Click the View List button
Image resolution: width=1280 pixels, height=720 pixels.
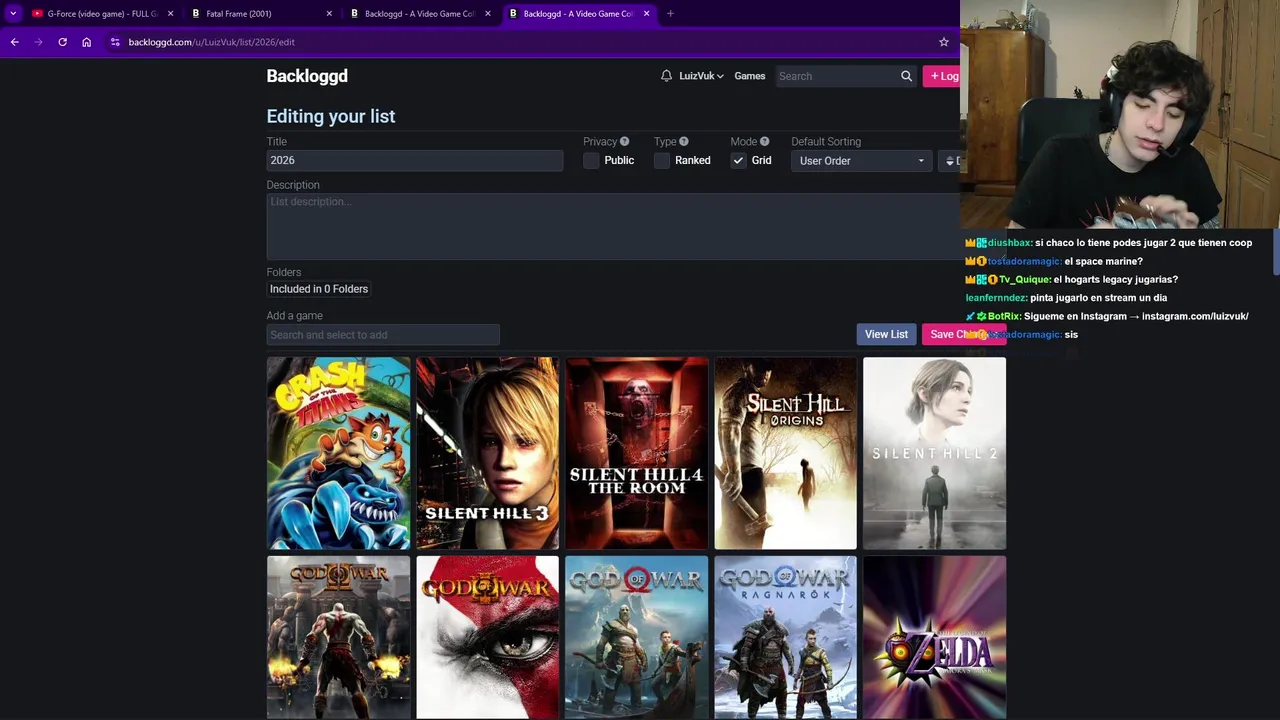pyautogui.click(x=886, y=334)
